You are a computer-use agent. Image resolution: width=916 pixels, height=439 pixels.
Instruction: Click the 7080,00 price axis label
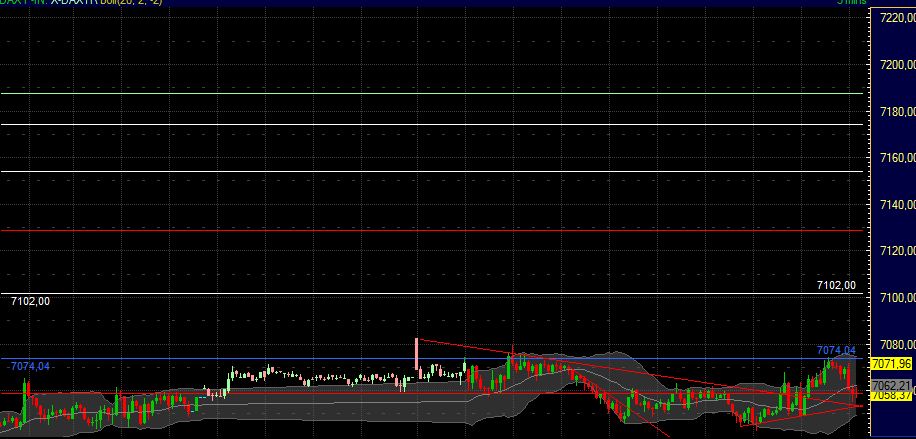(x=896, y=344)
